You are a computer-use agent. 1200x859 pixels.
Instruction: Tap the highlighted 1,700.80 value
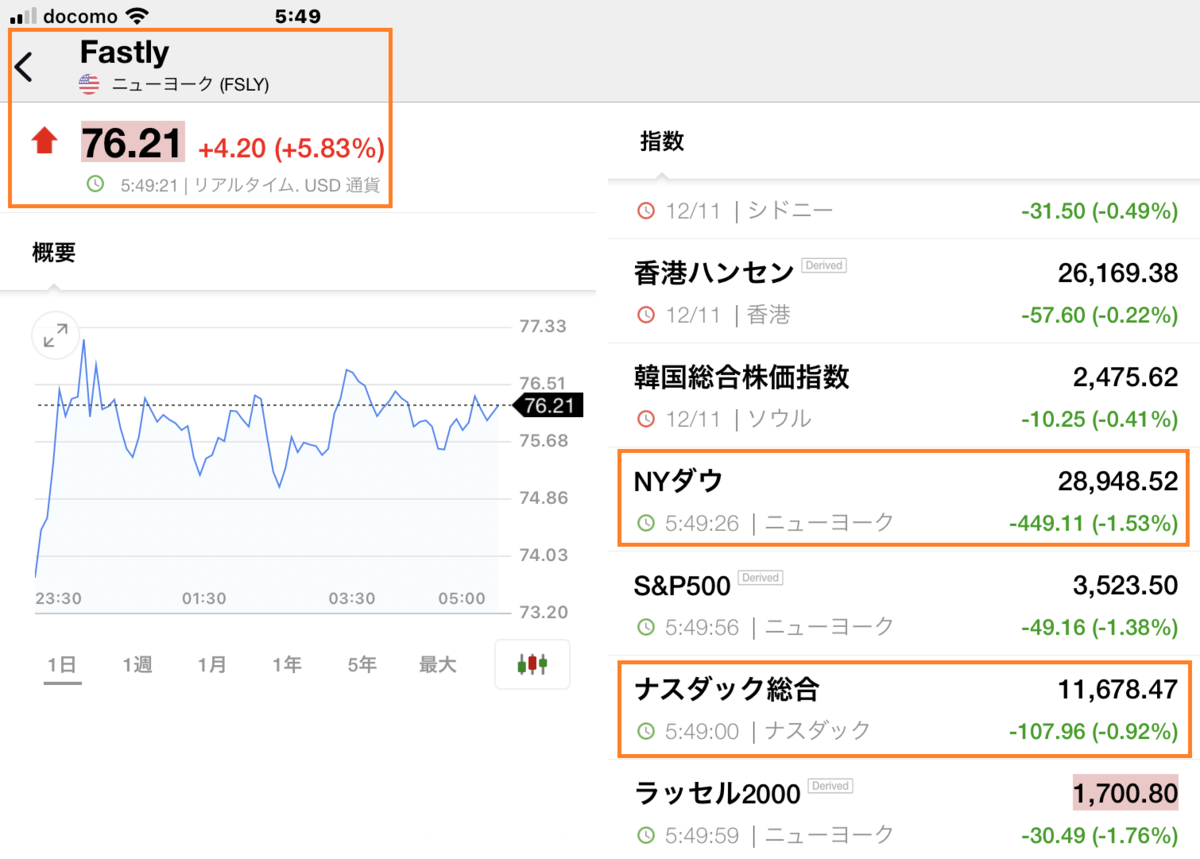(x=1125, y=793)
